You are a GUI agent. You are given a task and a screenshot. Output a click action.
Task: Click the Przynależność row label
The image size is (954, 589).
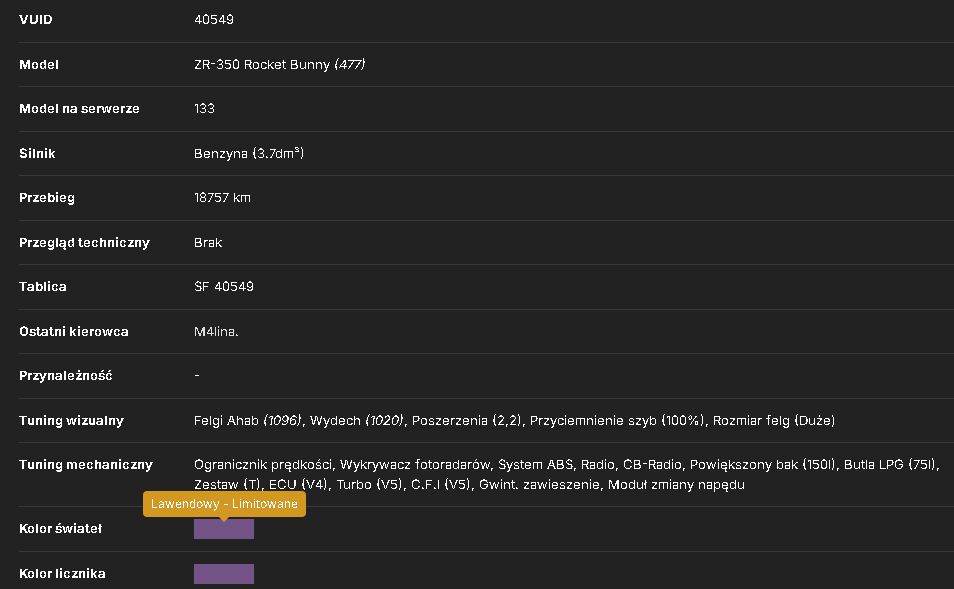point(66,376)
